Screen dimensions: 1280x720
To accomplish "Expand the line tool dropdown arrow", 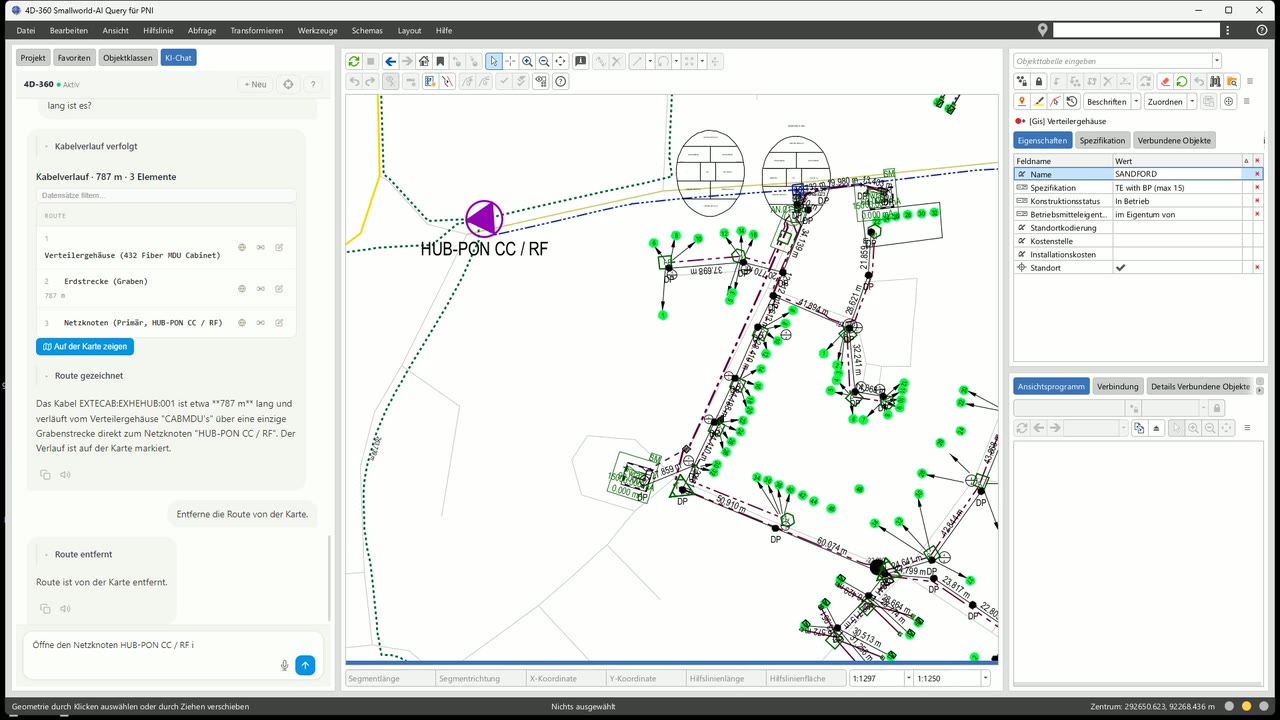I will pos(650,61).
